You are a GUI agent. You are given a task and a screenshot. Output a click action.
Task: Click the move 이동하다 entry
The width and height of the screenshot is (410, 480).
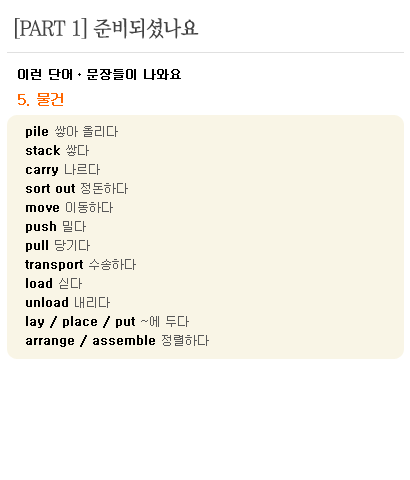coord(69,208)
